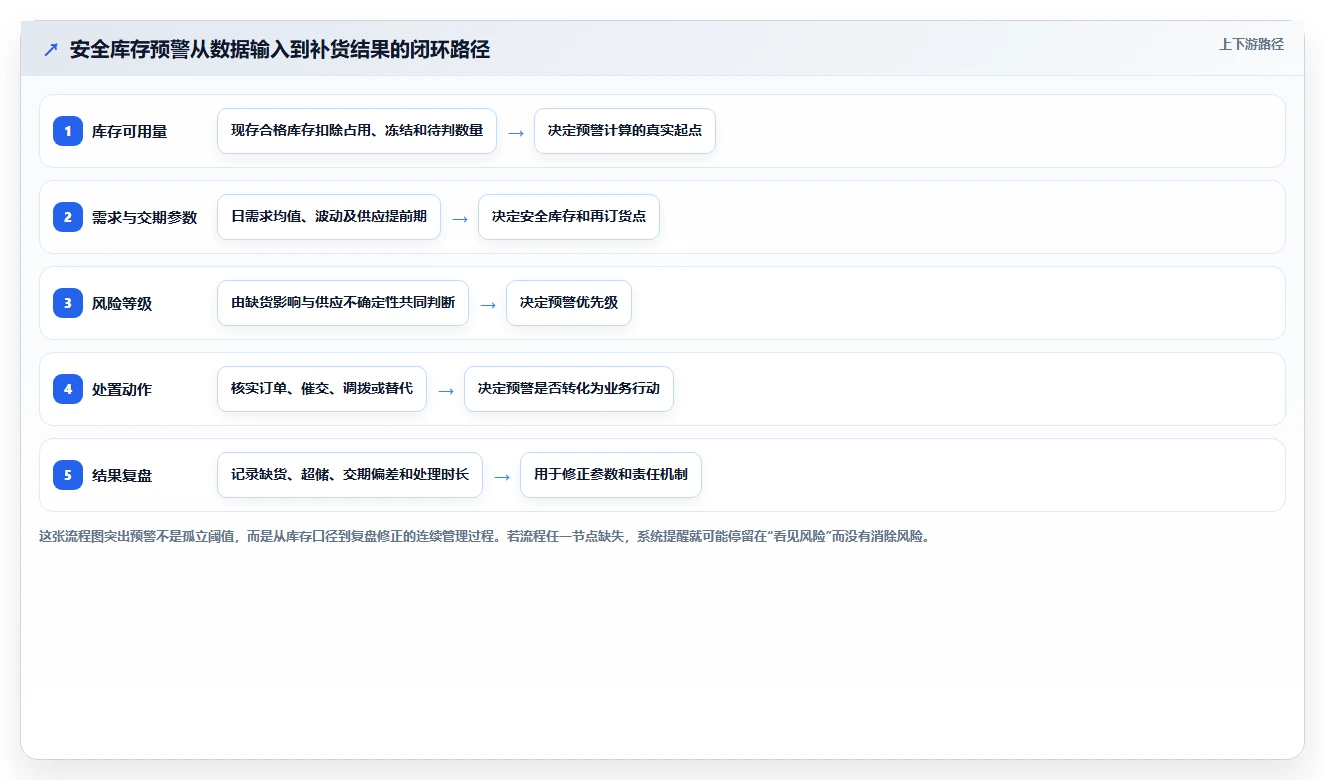The height and width of the screenshot is (780, 1325).
Task: Select the flowchart title 安全库存预警从数据输入到补货结果的闭环路径
Action: point(280,50)
